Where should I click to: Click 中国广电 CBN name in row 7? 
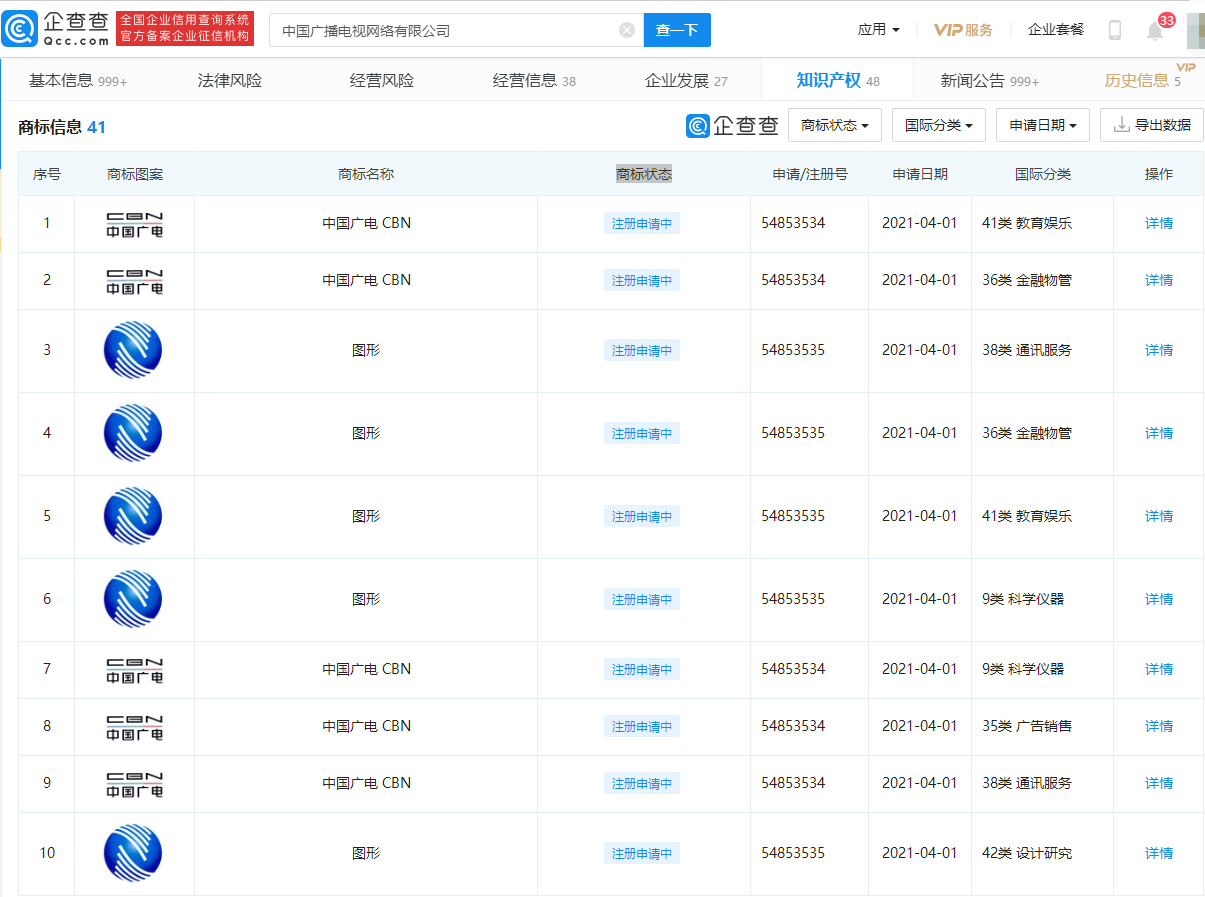(366, 669)
